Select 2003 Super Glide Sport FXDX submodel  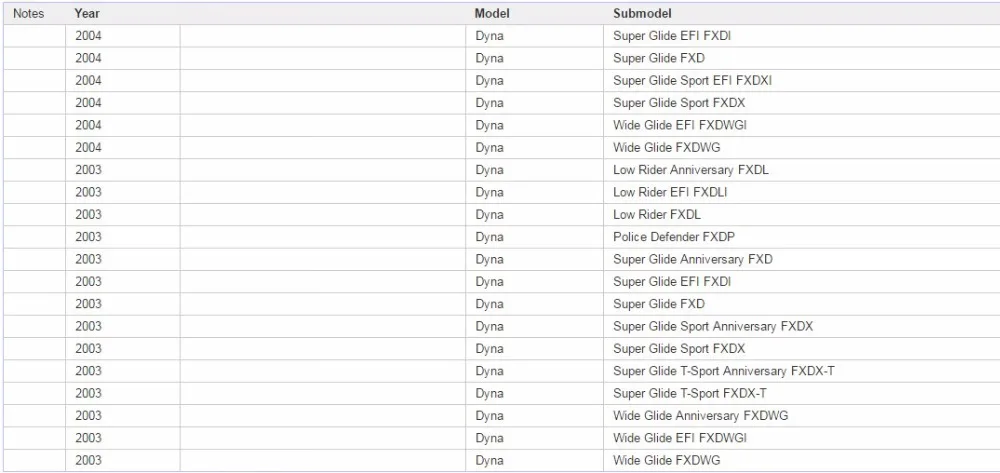(679, 348)
